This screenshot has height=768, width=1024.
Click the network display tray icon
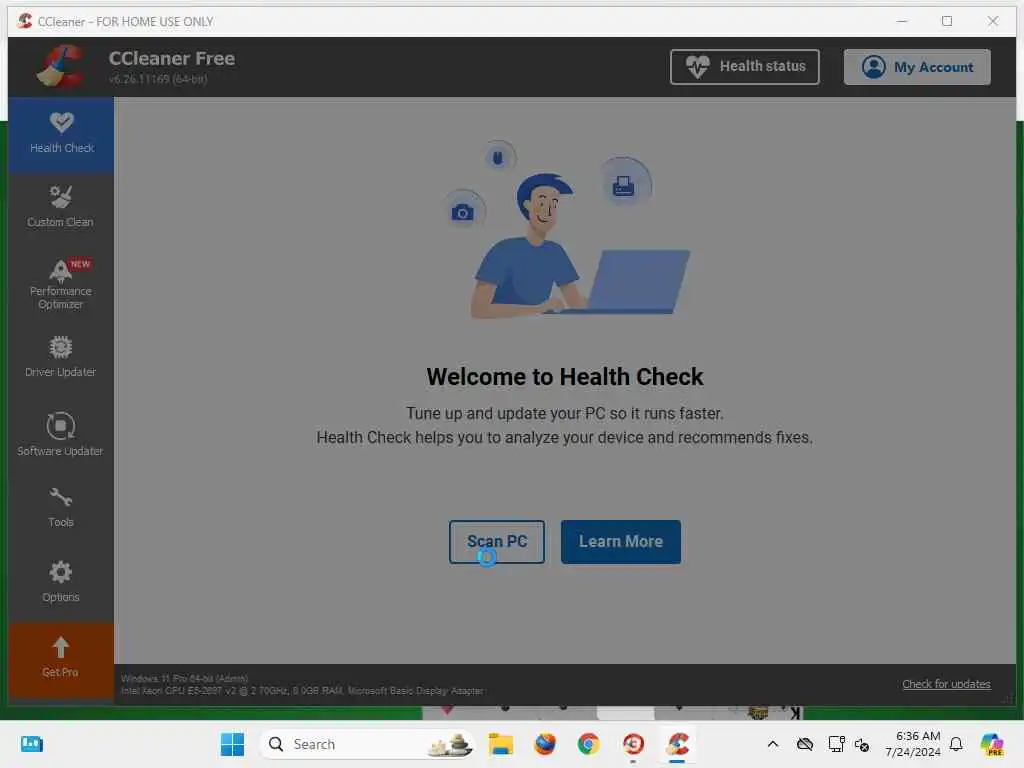(836, 744)
